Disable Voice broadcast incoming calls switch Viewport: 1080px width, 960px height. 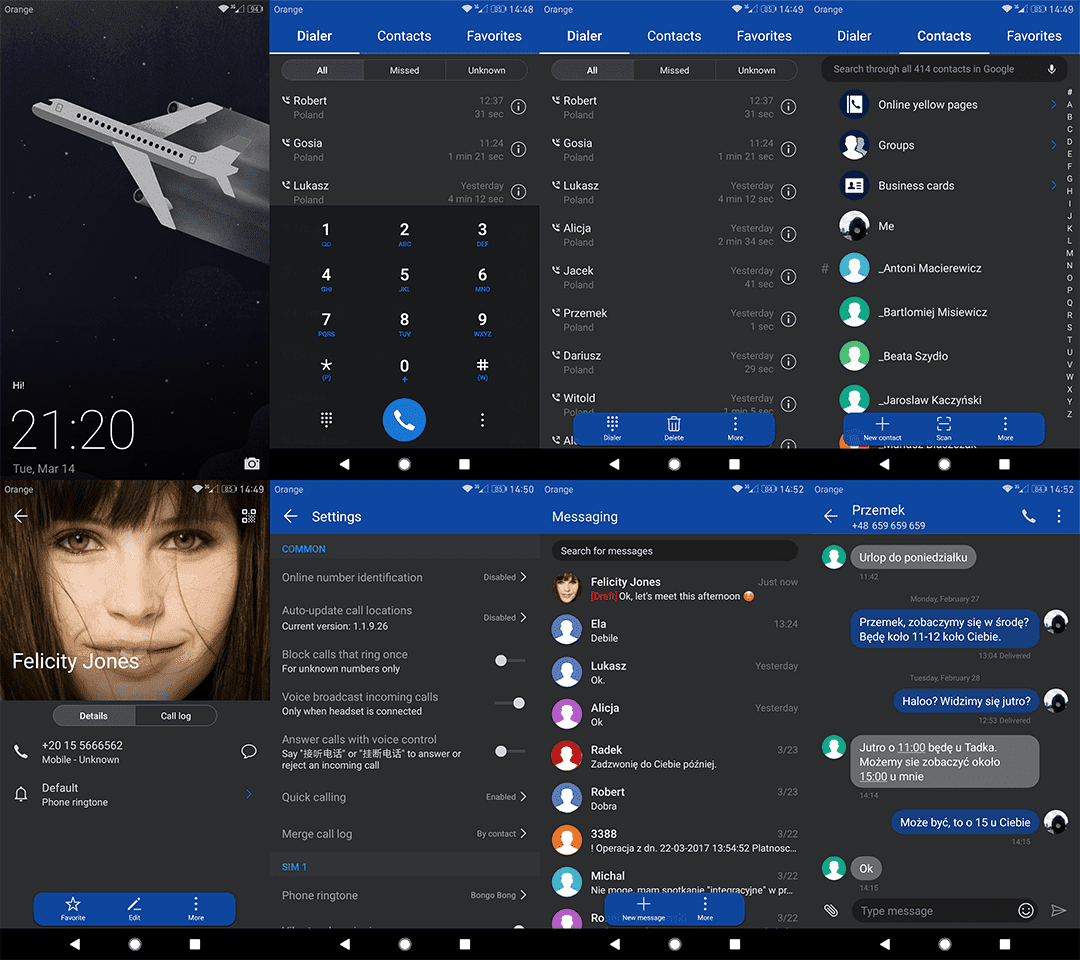510,703
